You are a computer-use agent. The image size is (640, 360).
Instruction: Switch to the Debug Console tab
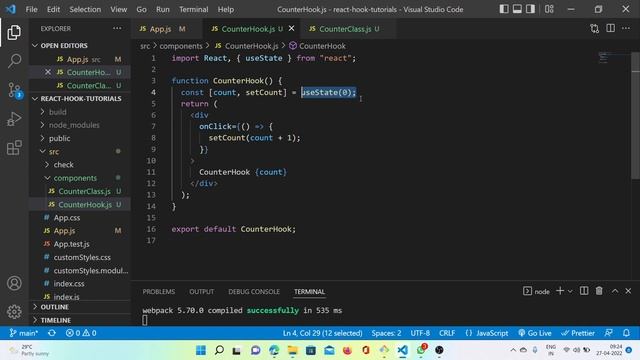254,291
